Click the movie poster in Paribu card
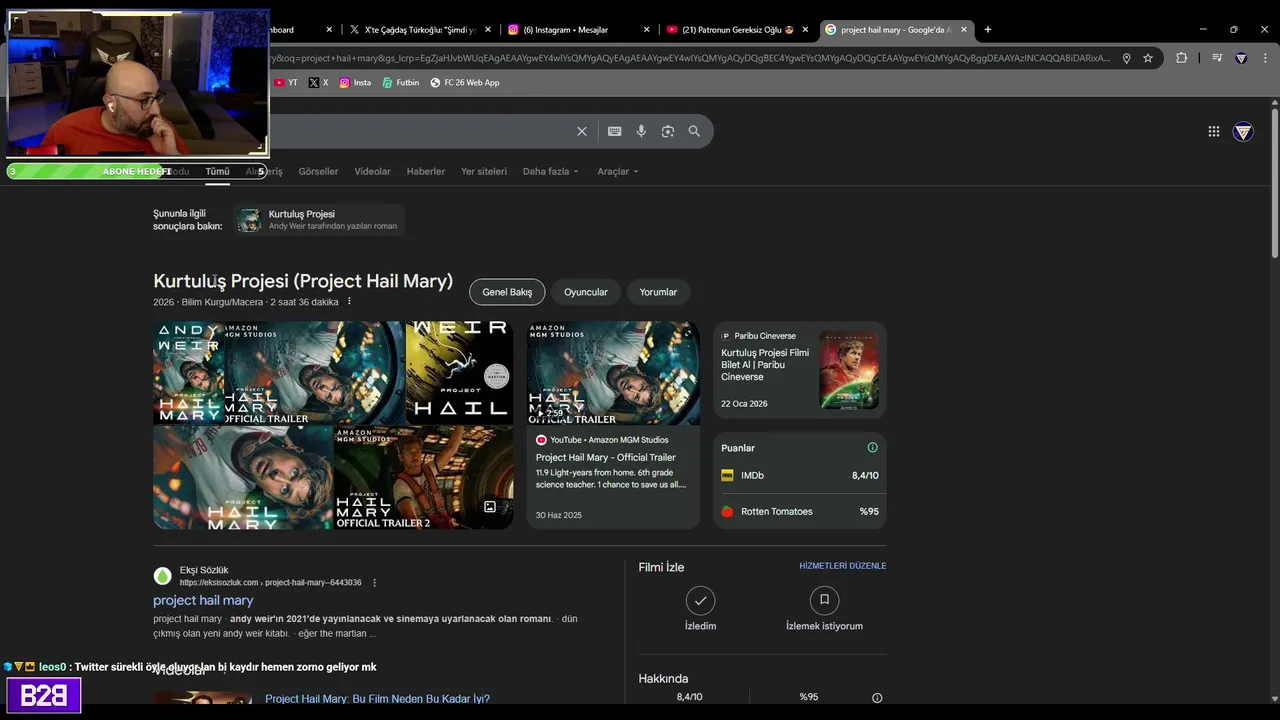 [849, 370]
